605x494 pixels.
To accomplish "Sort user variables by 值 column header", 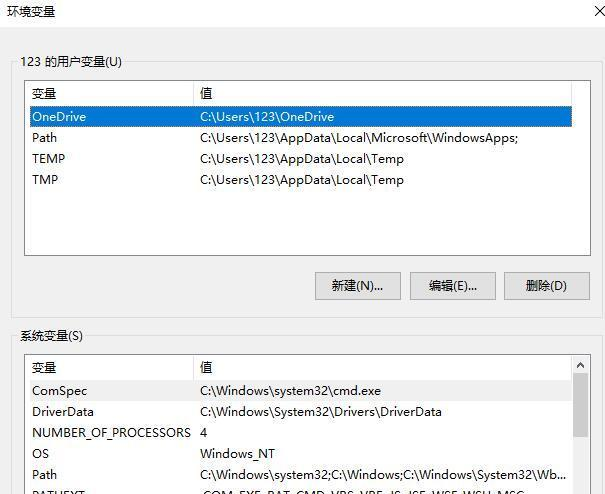I will click(380, 93).
